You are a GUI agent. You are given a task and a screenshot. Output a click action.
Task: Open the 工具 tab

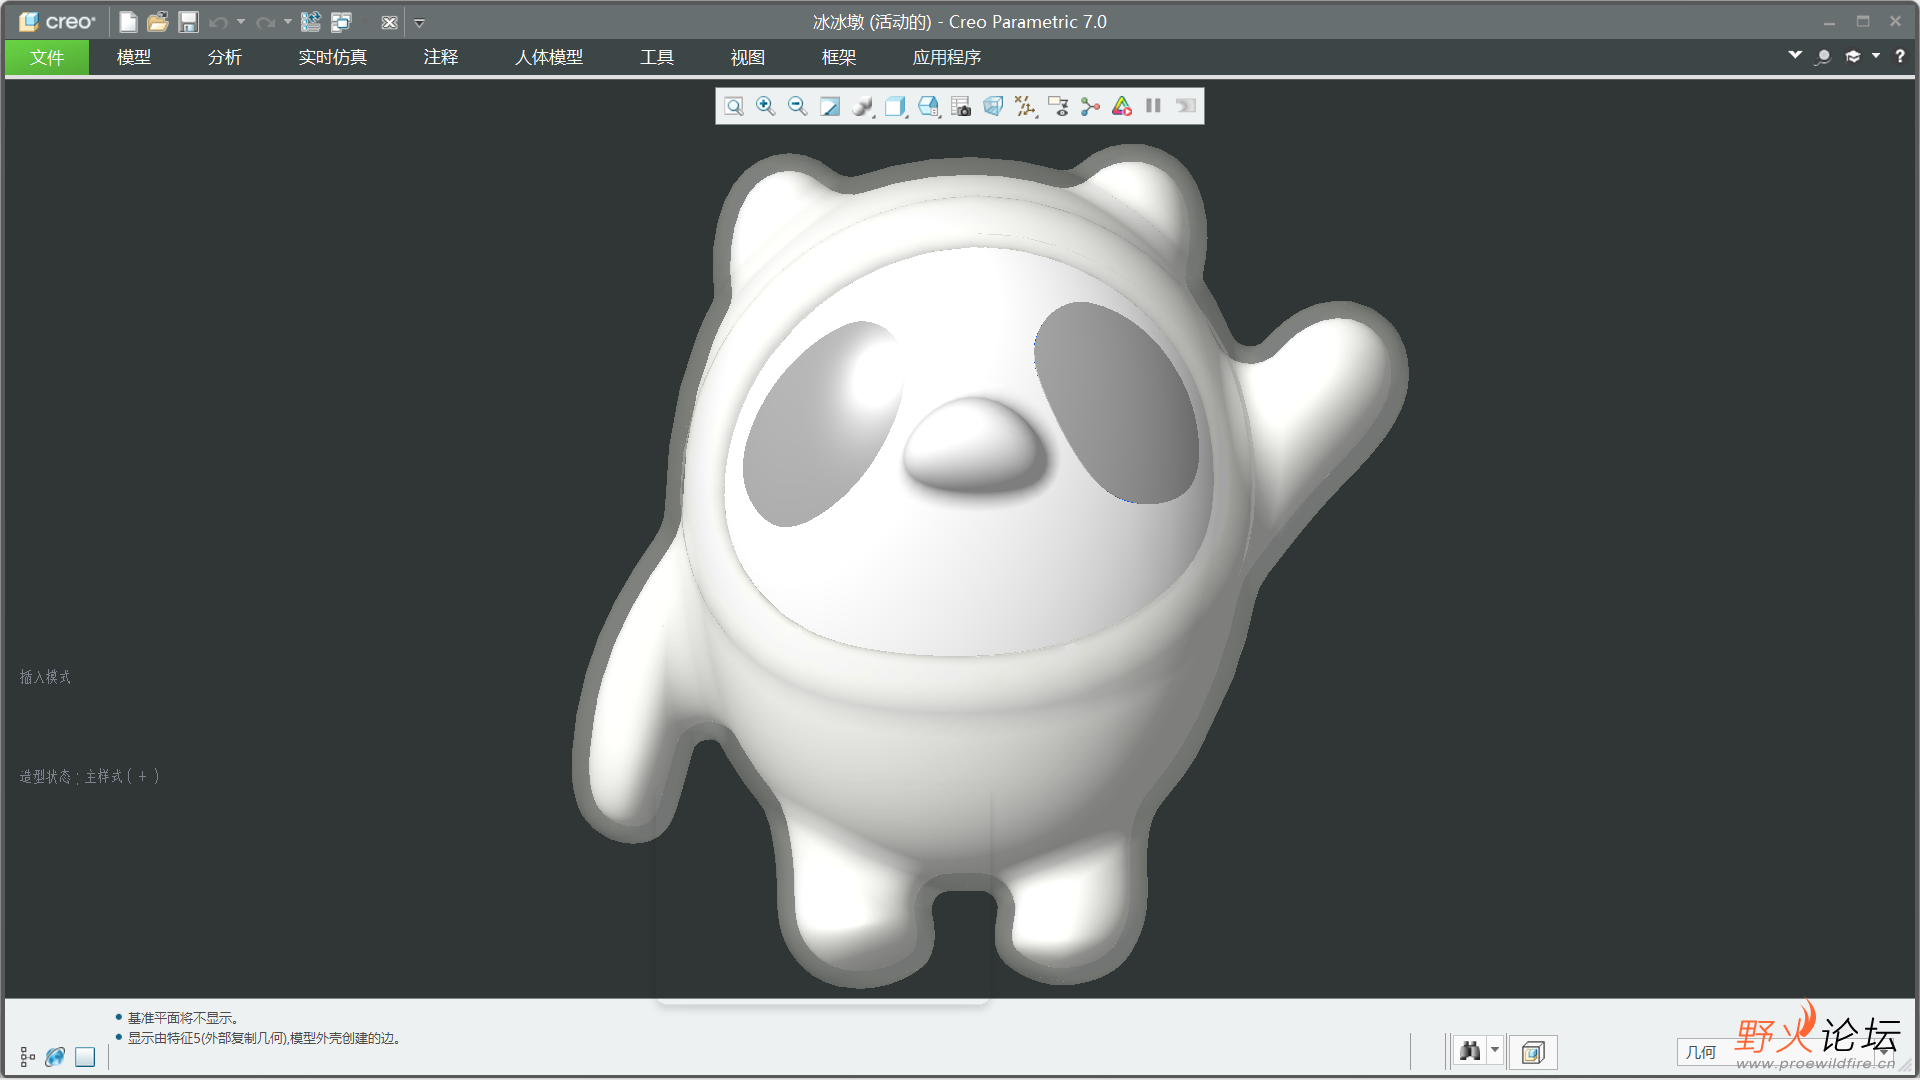pos(657,57)
